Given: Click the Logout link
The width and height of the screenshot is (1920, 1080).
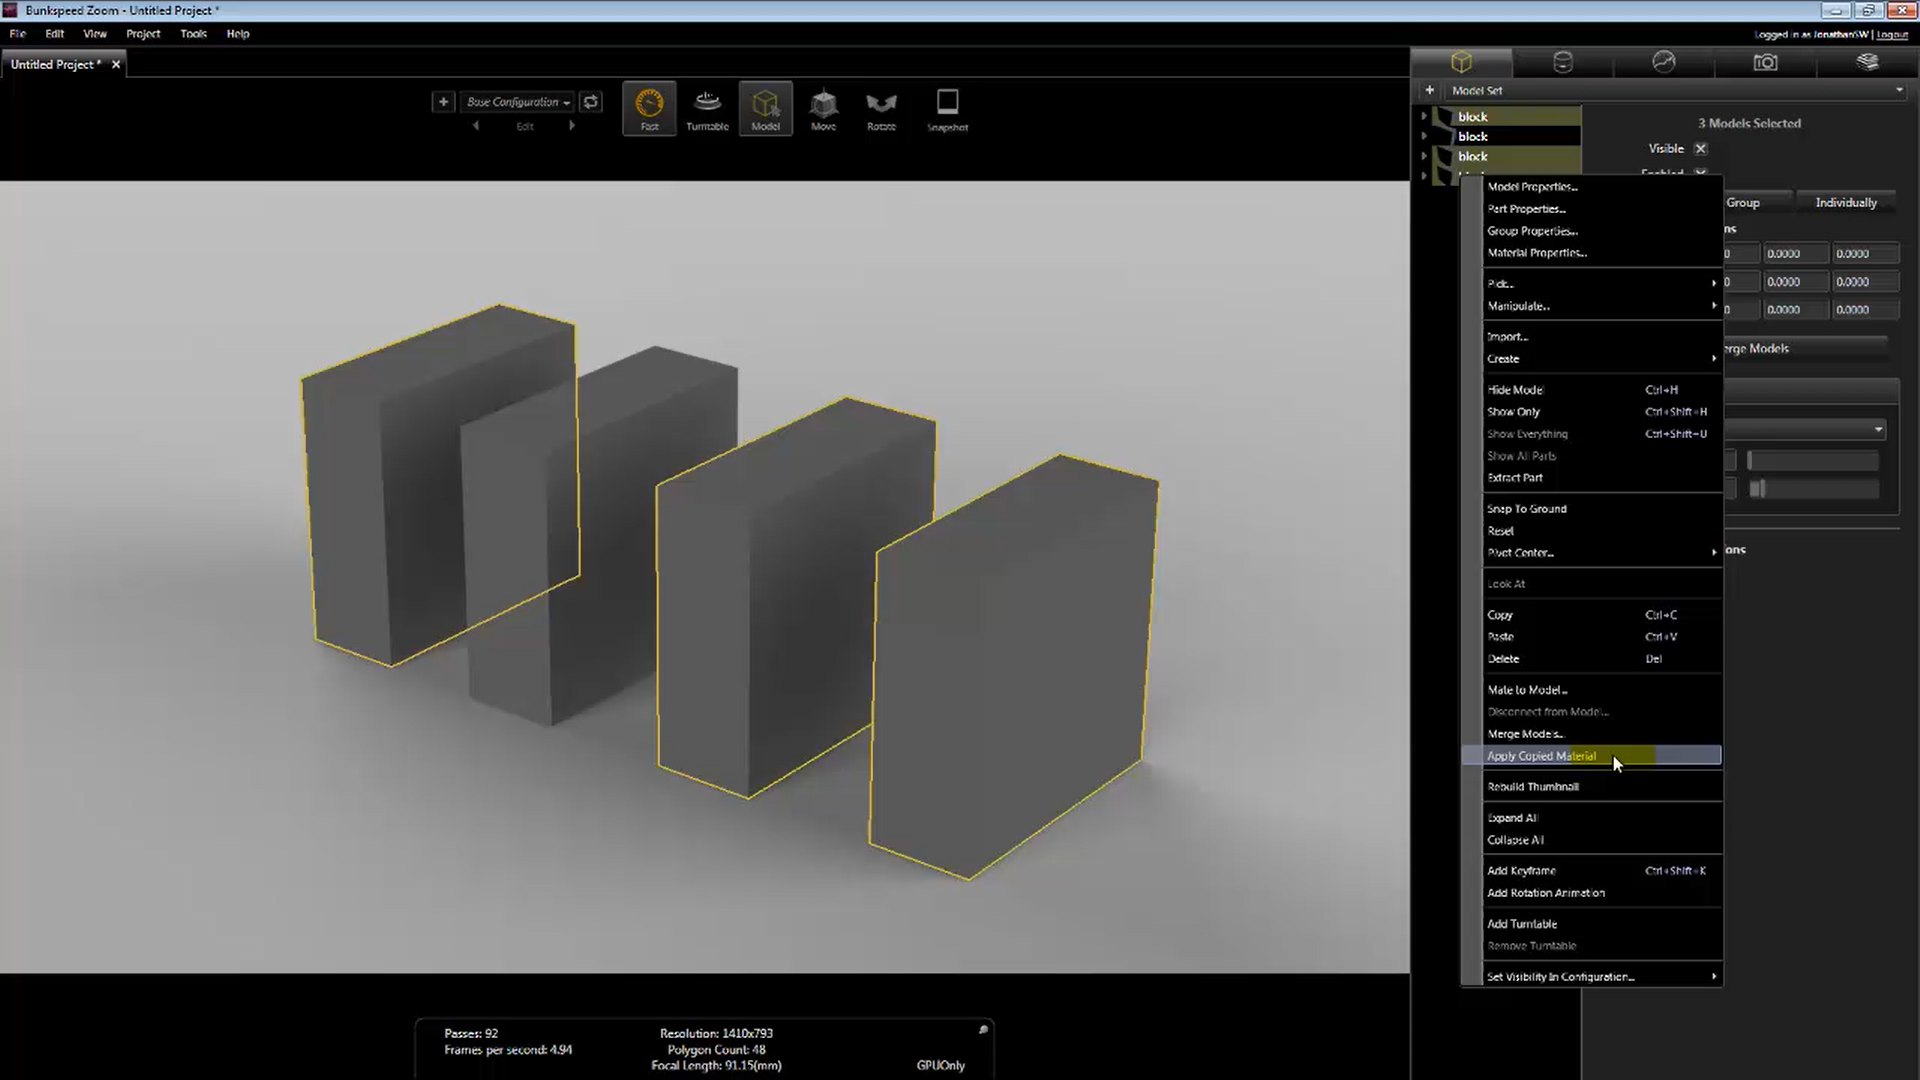Looking at the screenshot, I should (x=1892, y=34).
